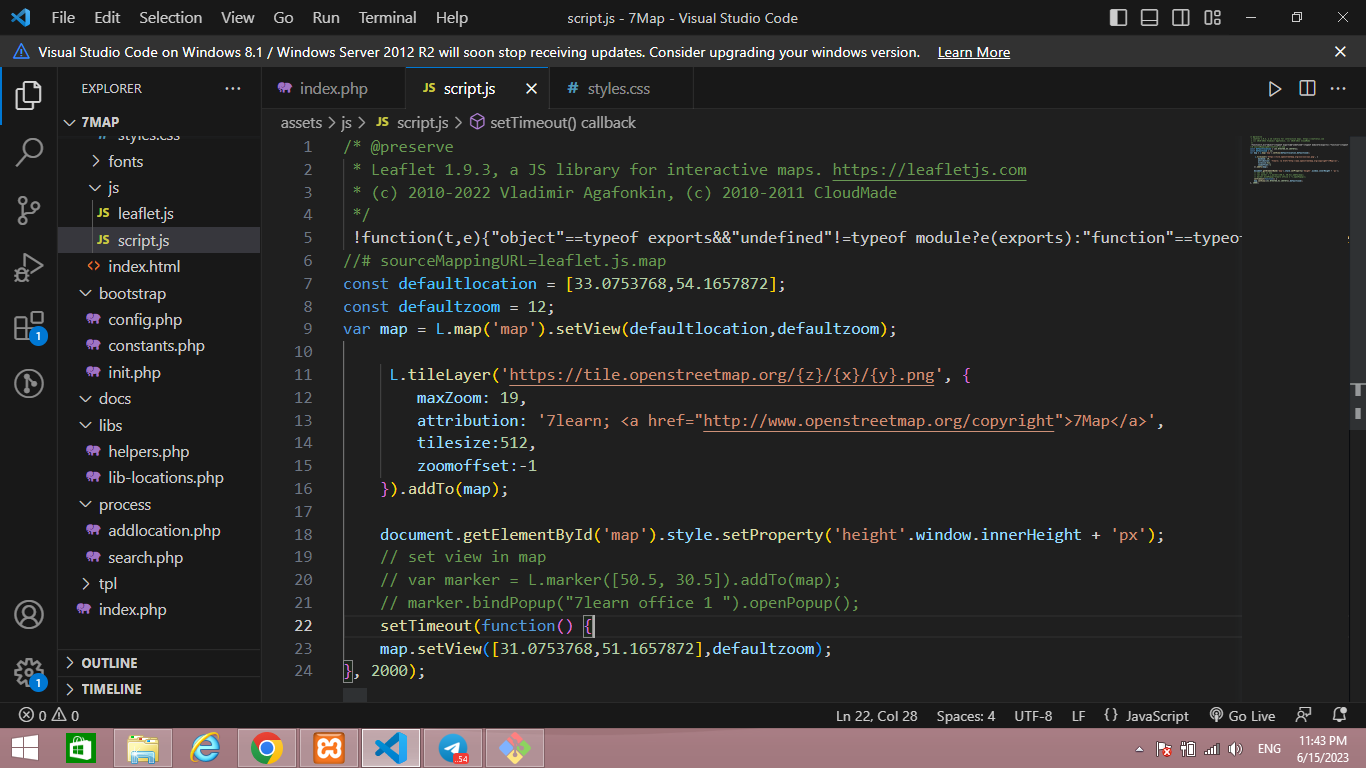Click the assets breadcrumb segment
Viewport: 1366px width, 768px height.
(301, 123)
